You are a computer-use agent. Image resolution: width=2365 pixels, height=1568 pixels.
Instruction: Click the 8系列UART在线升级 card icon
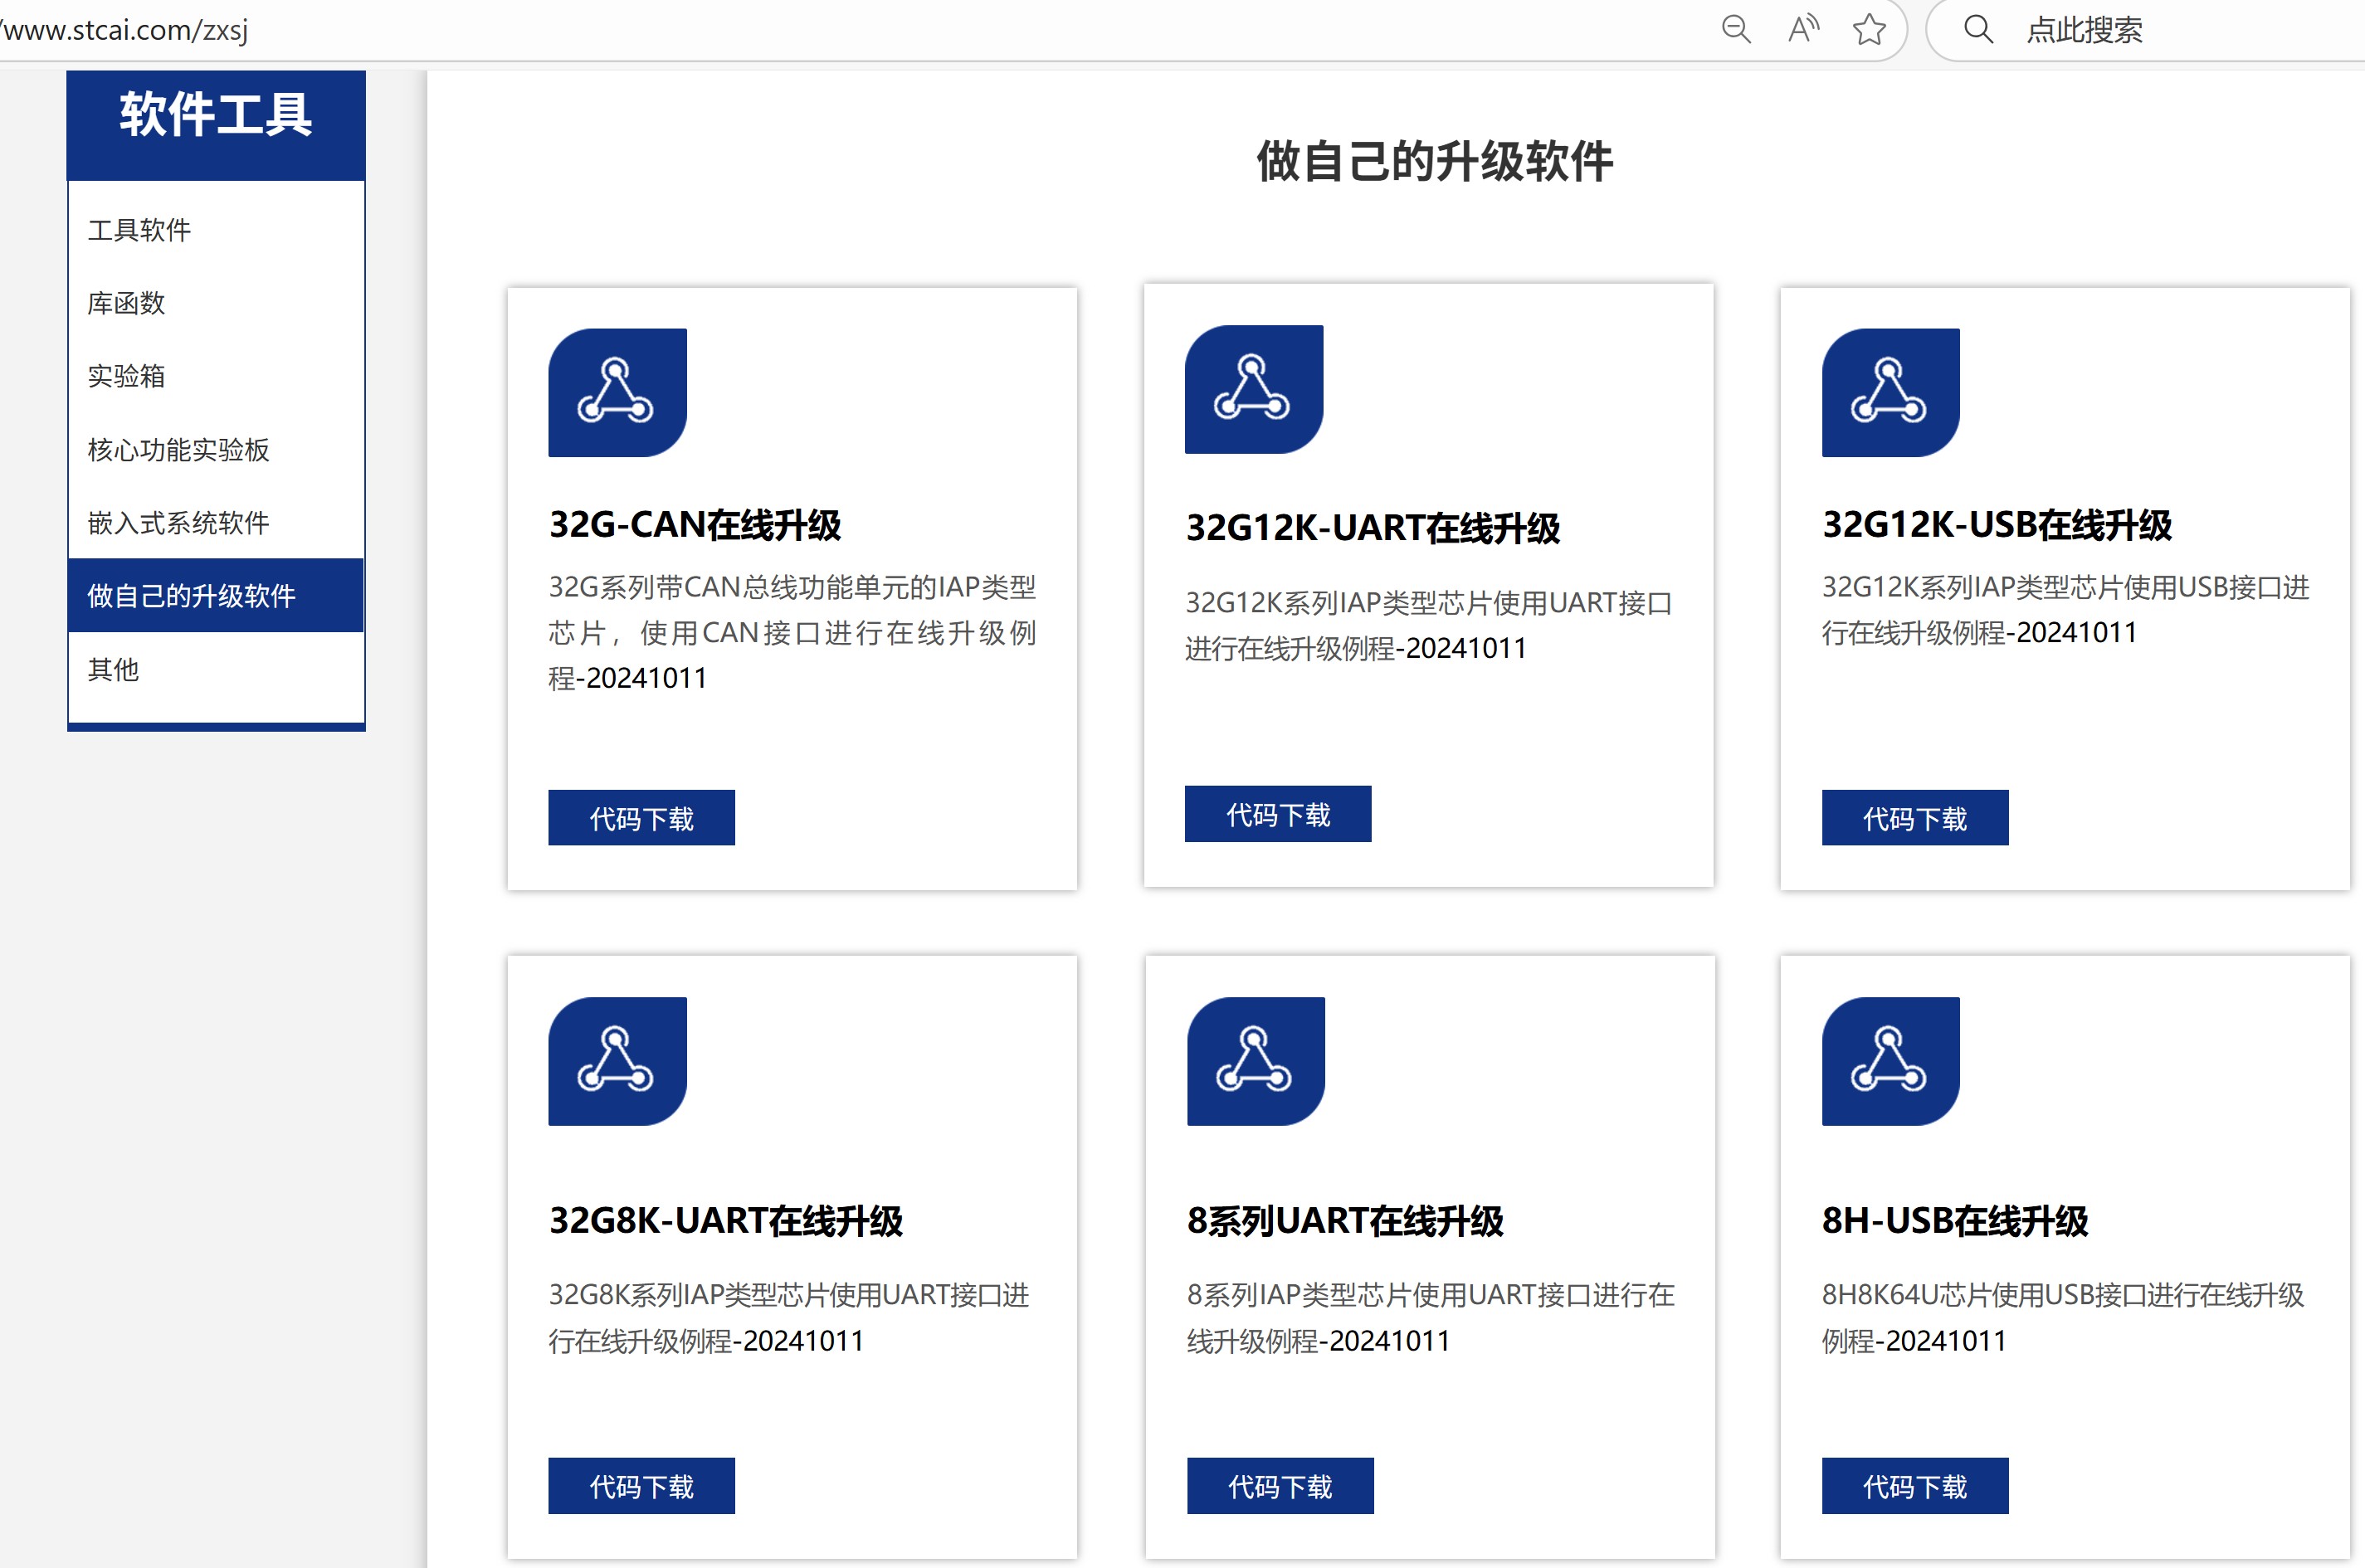pyautogui.click(x=1253, y=1062)
